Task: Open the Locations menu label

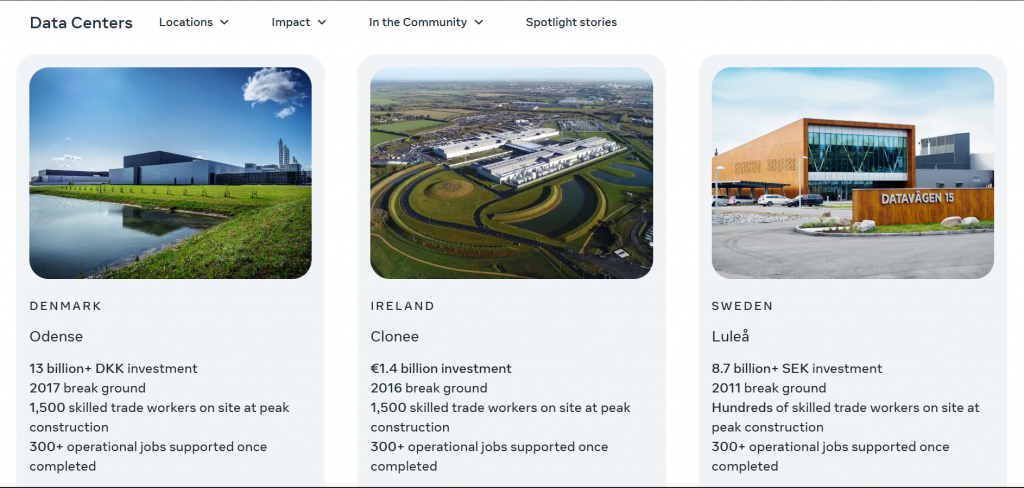Action: pos(186,22)
